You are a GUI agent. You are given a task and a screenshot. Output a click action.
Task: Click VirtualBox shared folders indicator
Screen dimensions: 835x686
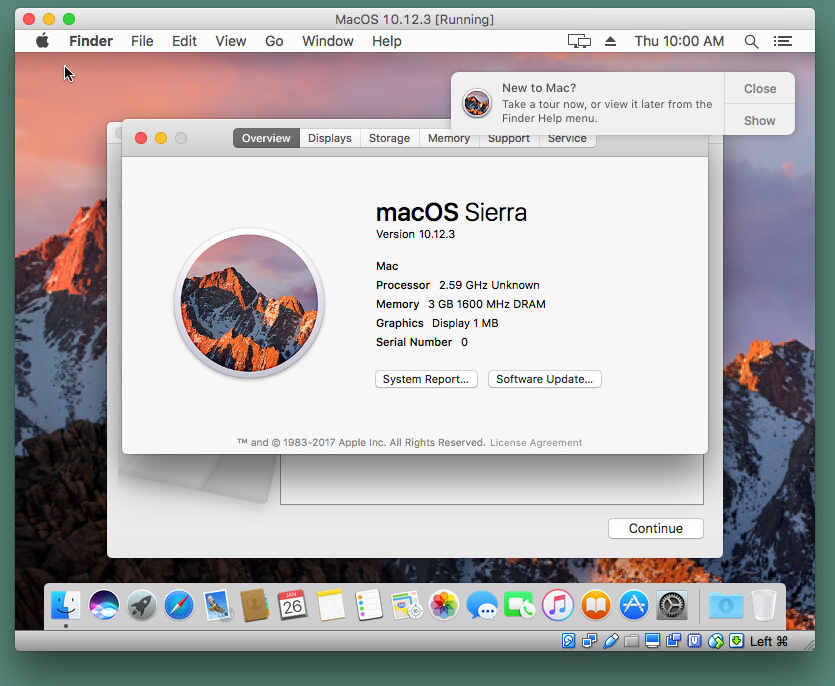point(631,641)
